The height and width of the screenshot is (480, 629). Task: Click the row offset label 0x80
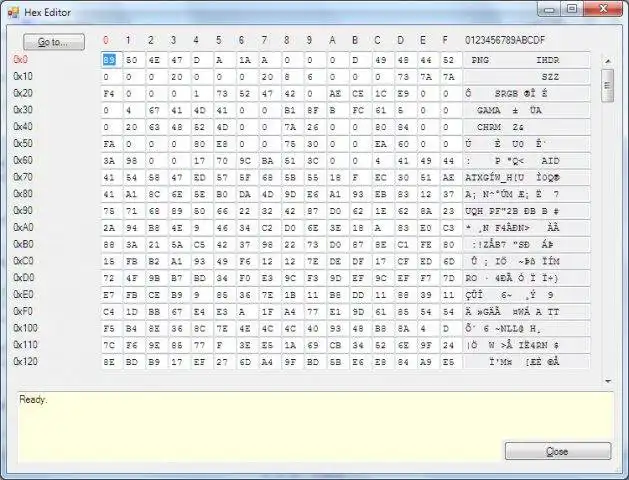[23, 194]
